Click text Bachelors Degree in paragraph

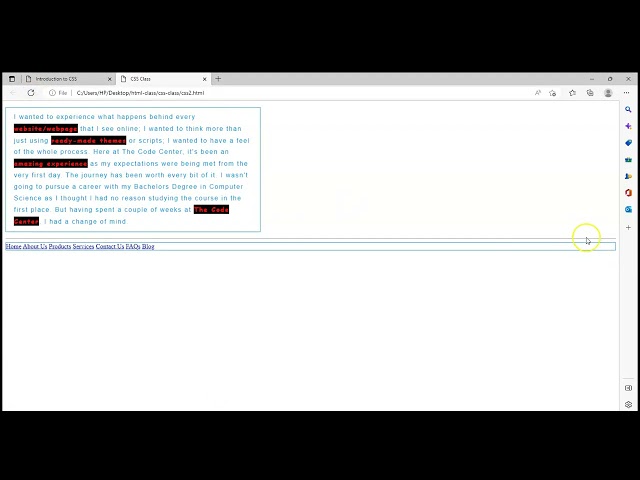[x=165, y=187]
